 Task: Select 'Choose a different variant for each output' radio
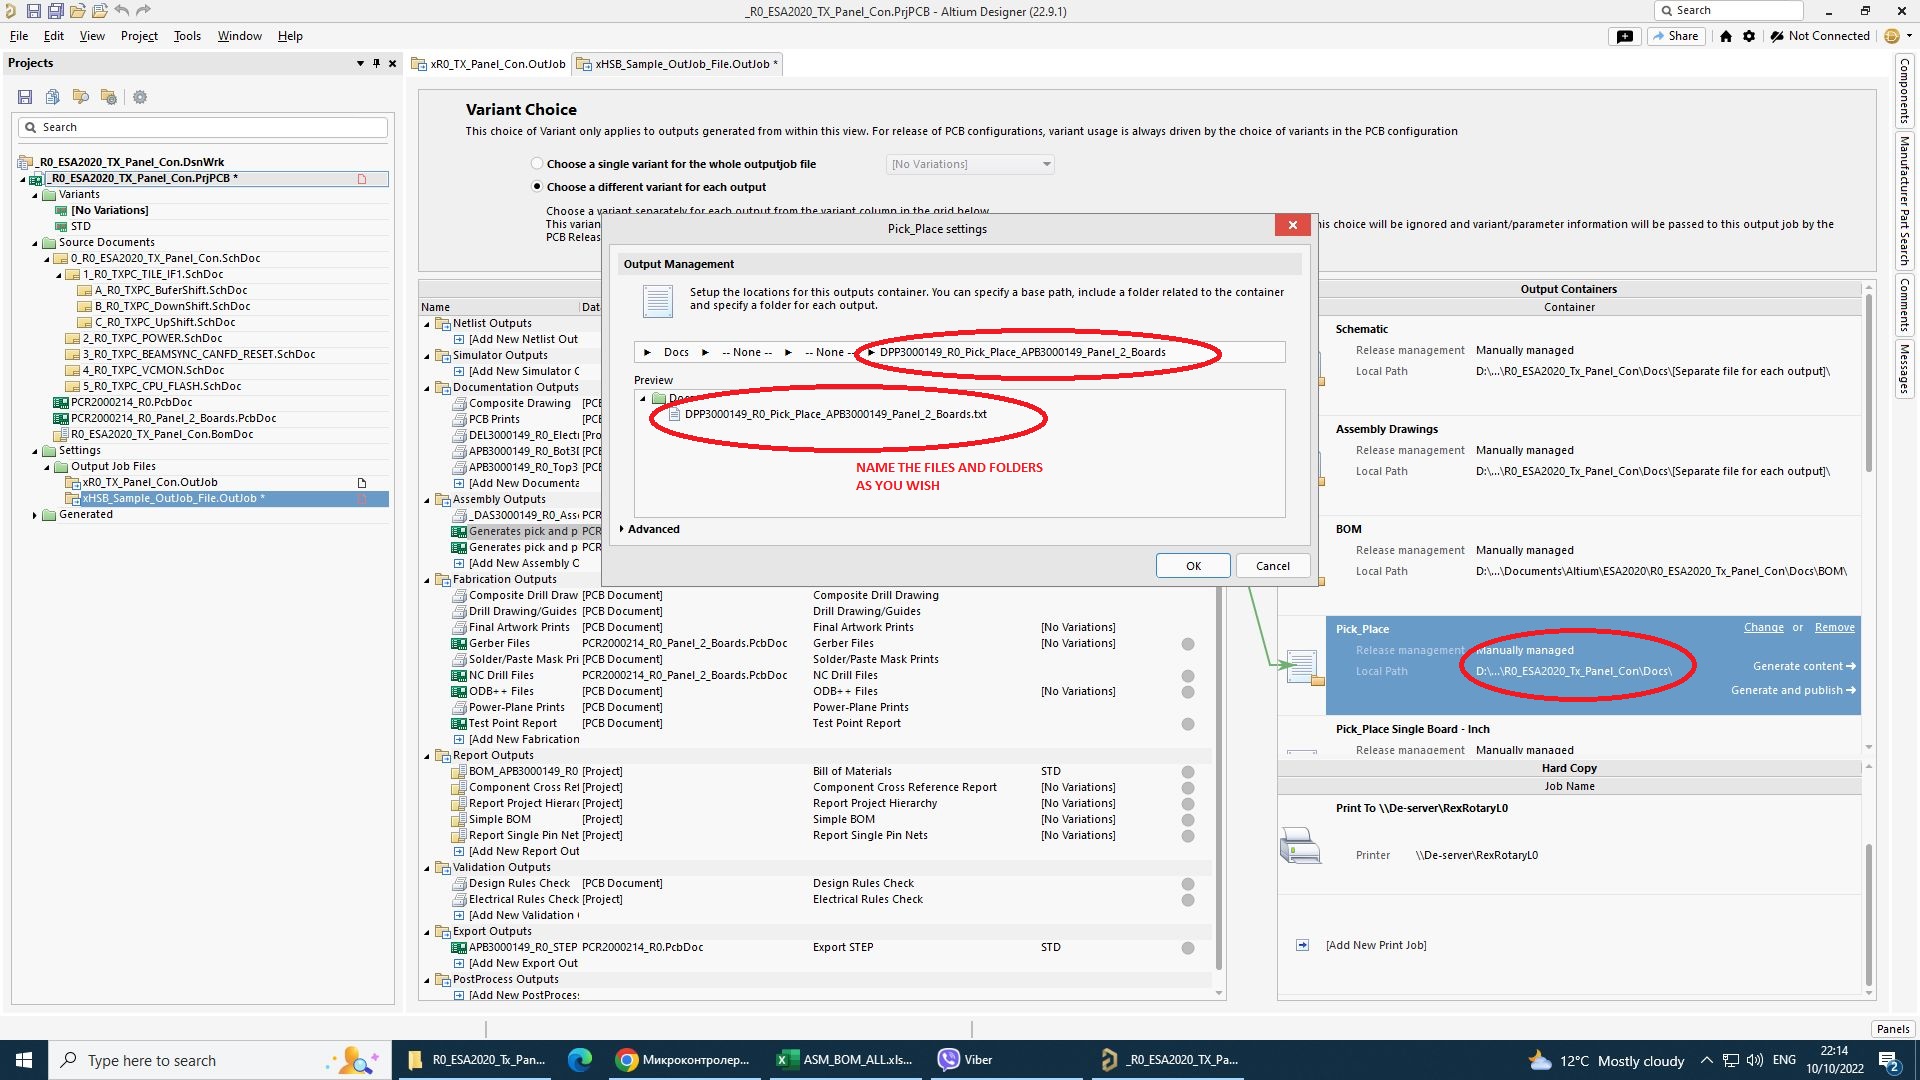pos(538,187)
